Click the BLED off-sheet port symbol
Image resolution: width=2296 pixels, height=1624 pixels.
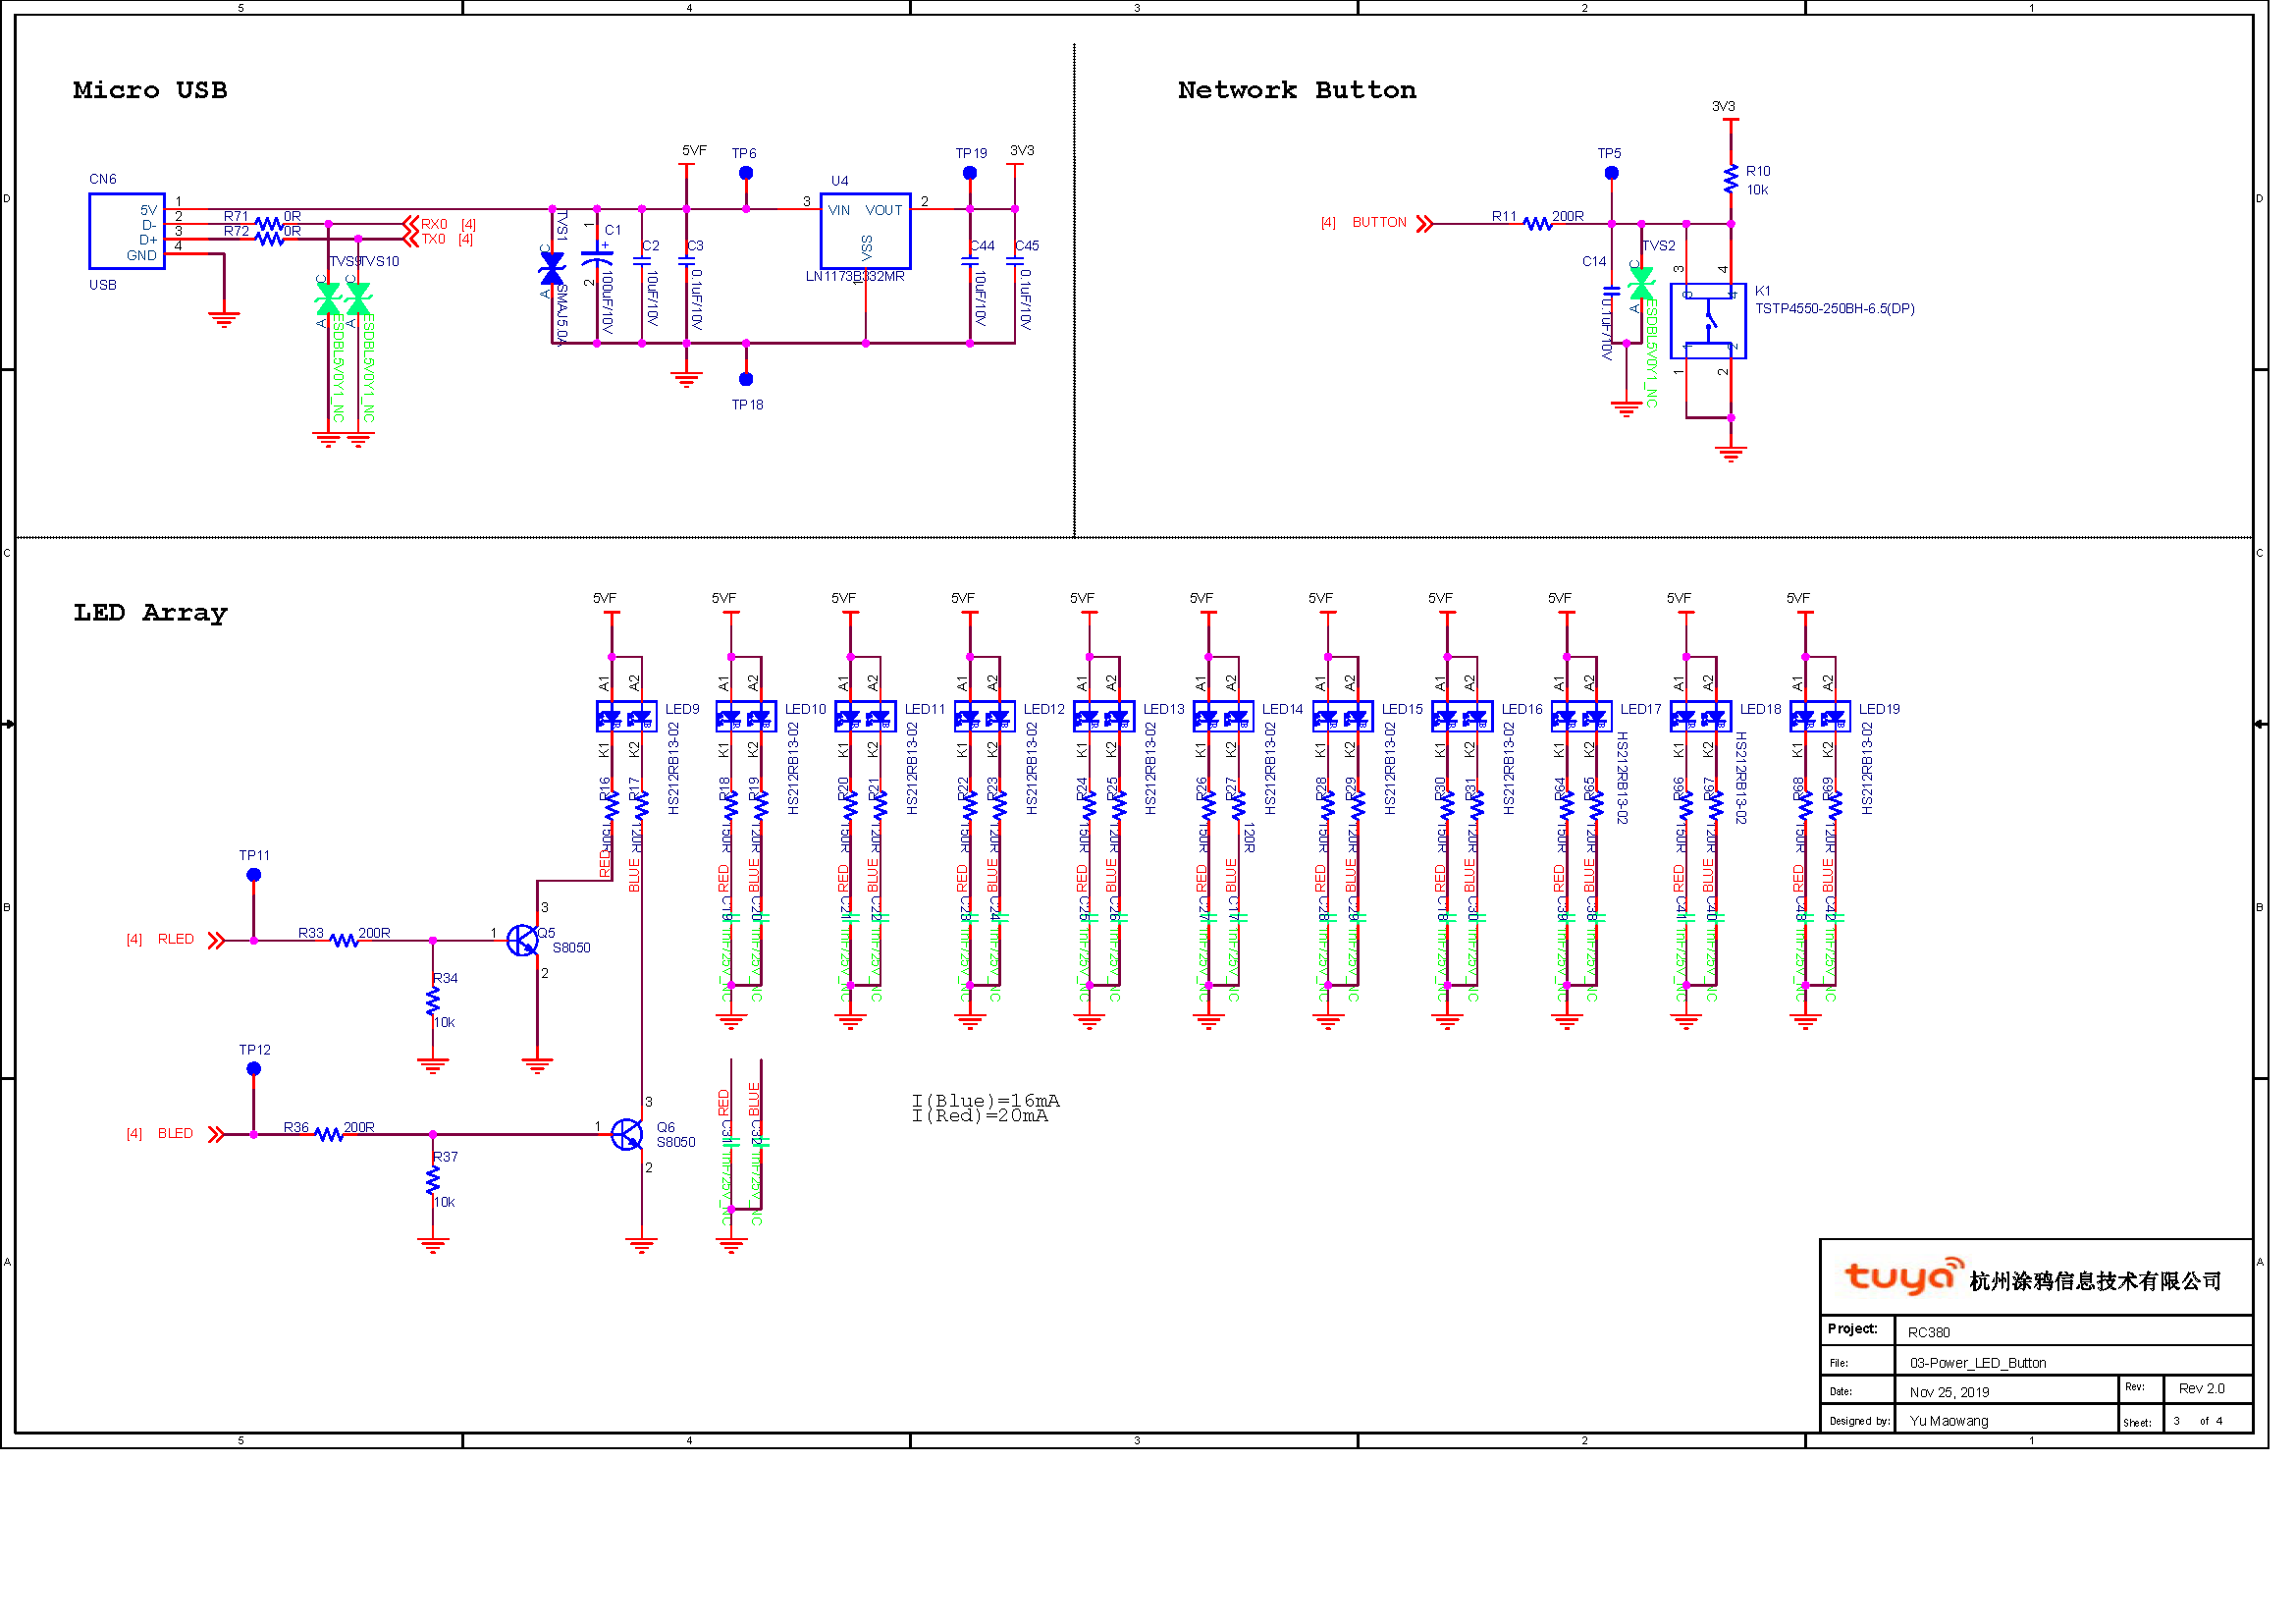(216, 1135)
